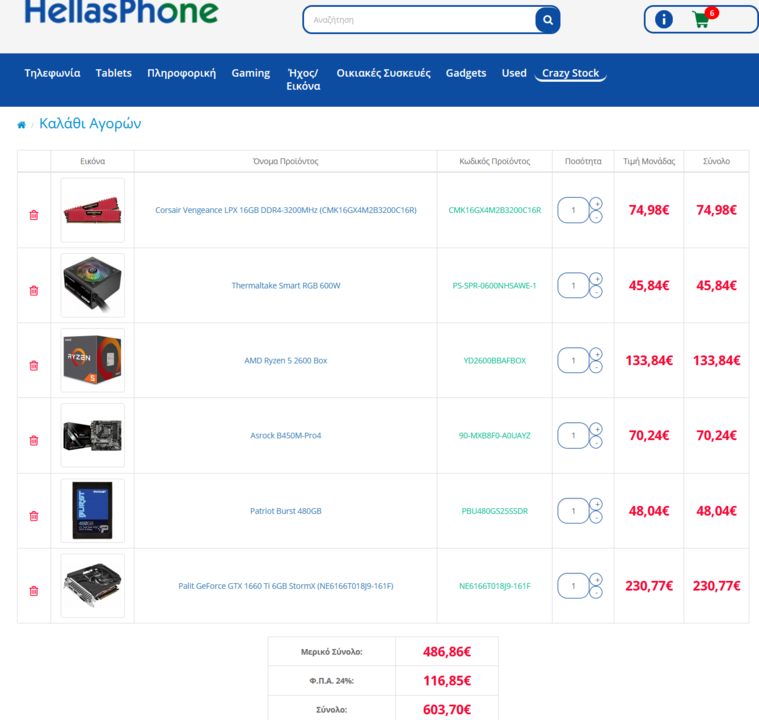
Task: Open the Used menu
Action: click(x=514, y=73)
